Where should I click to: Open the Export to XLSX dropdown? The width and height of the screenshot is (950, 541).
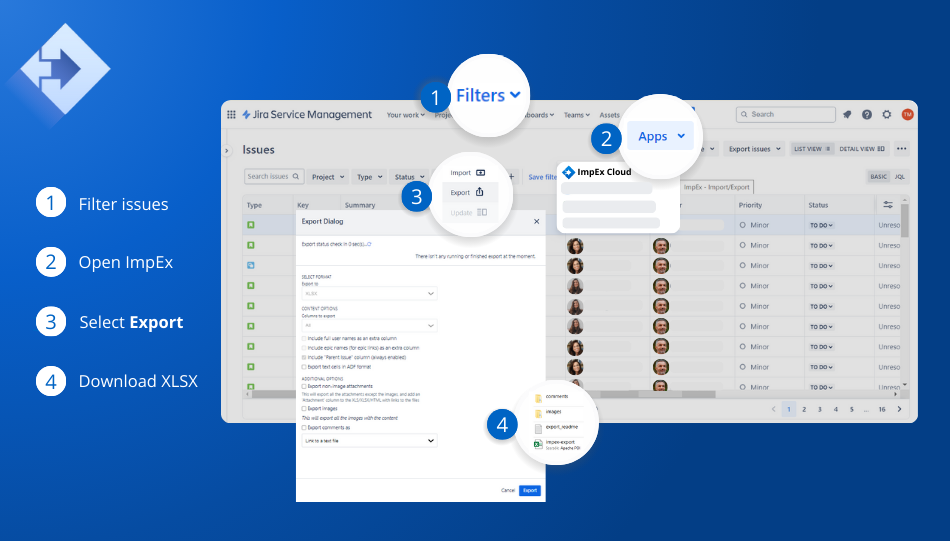(x=369, y=293)
